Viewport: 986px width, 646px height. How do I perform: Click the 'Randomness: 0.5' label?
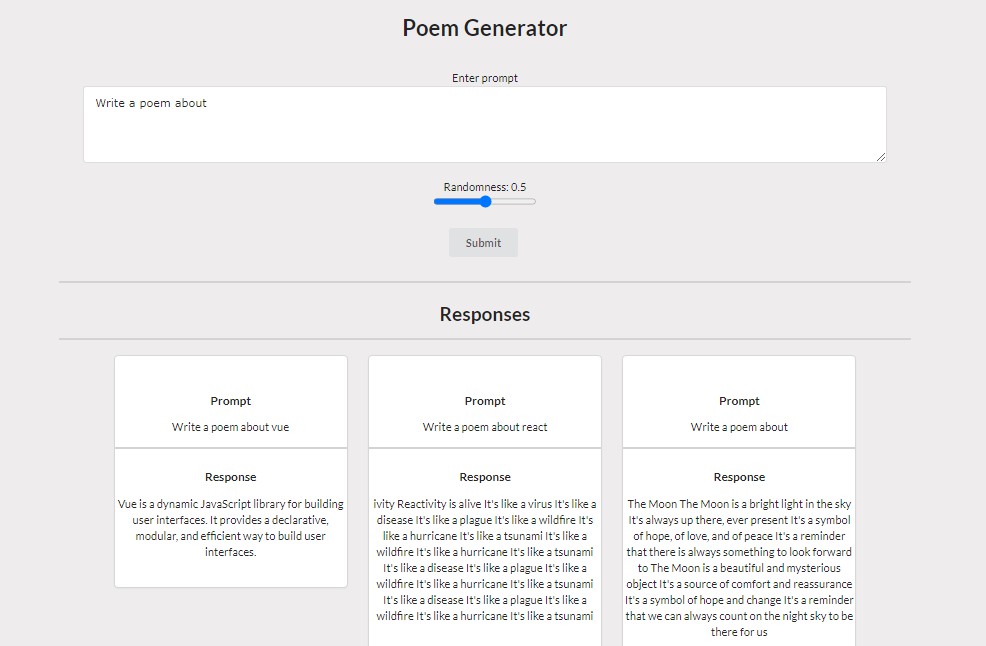tap(484, 186)
